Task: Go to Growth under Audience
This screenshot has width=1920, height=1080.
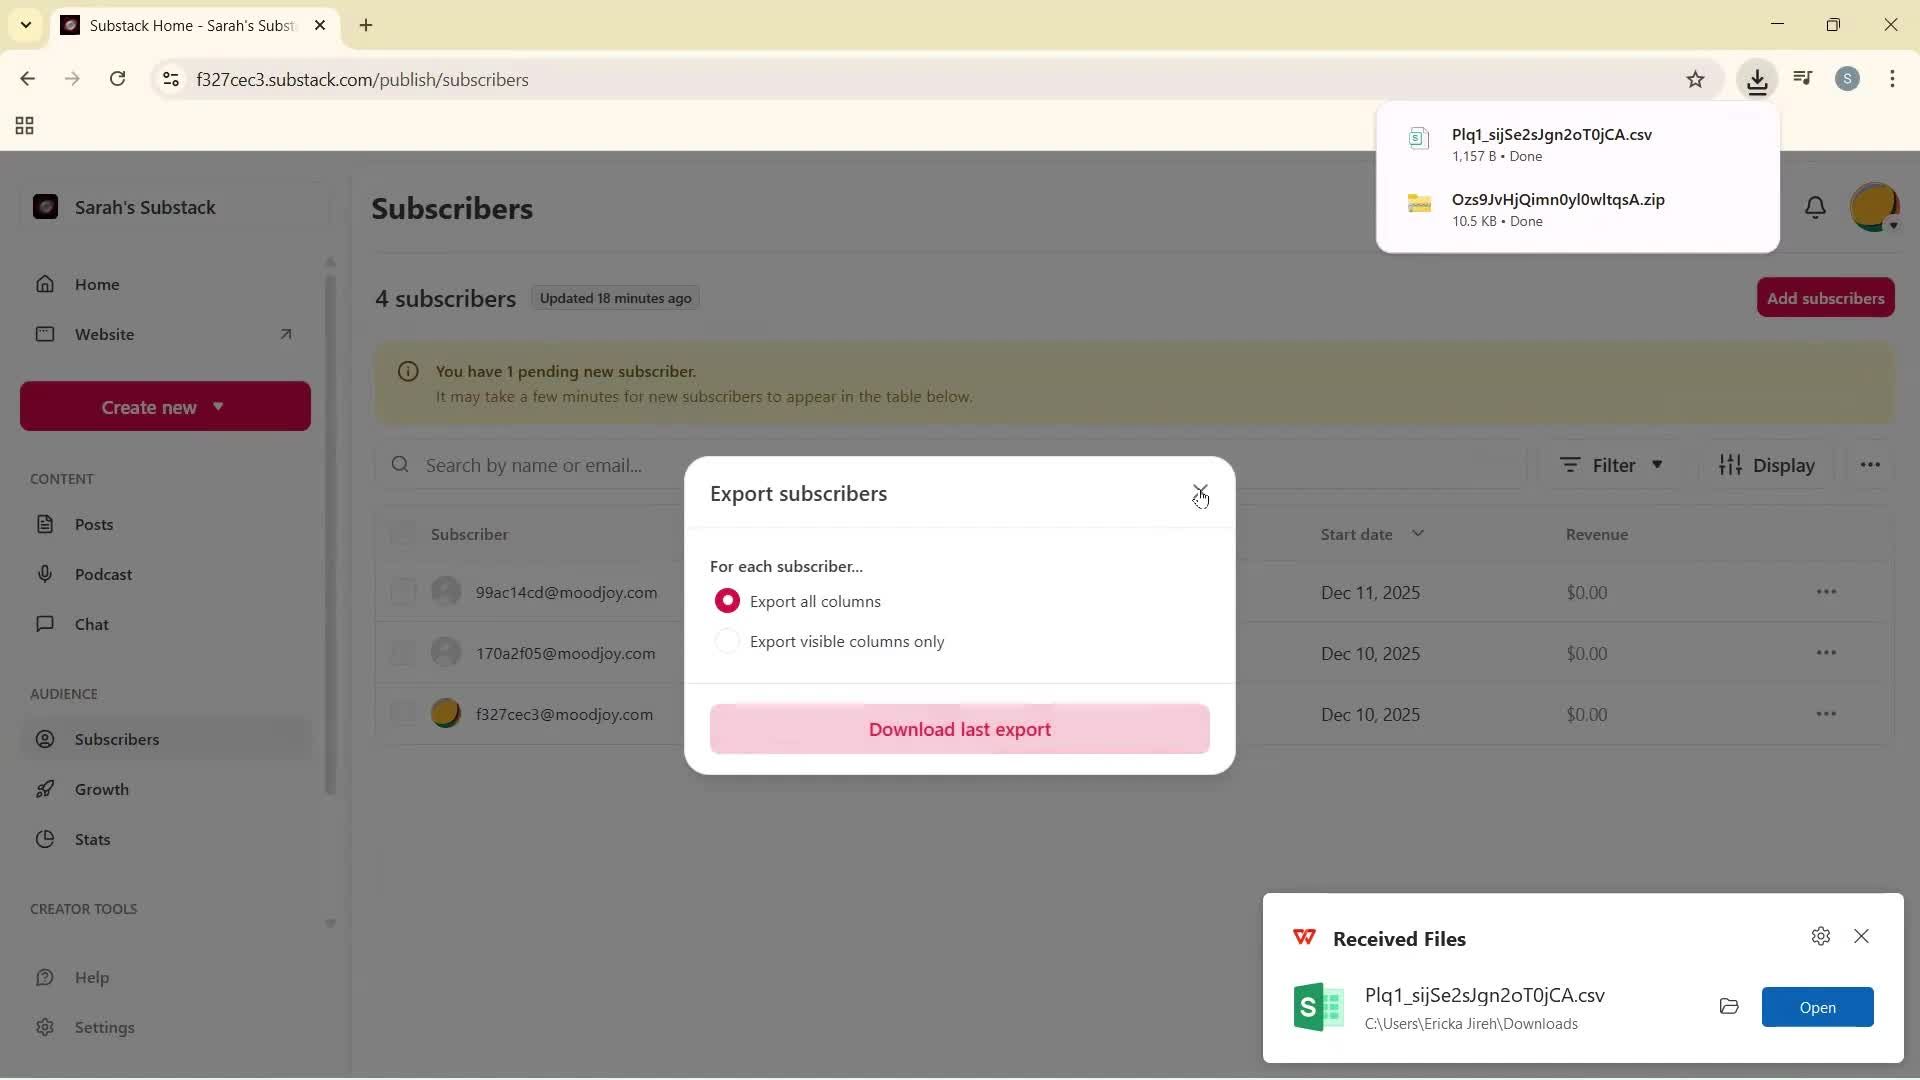Action: [x=103, y=789]
